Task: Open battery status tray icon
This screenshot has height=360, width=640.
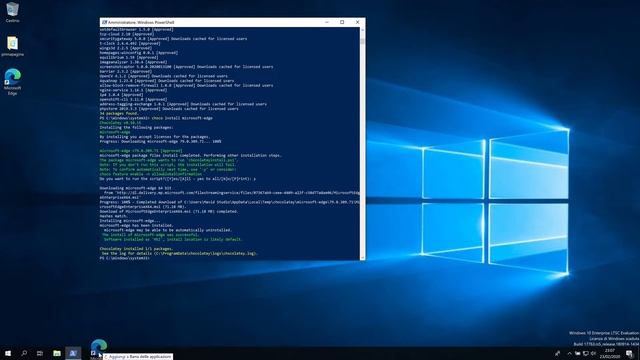Action: 578,353
